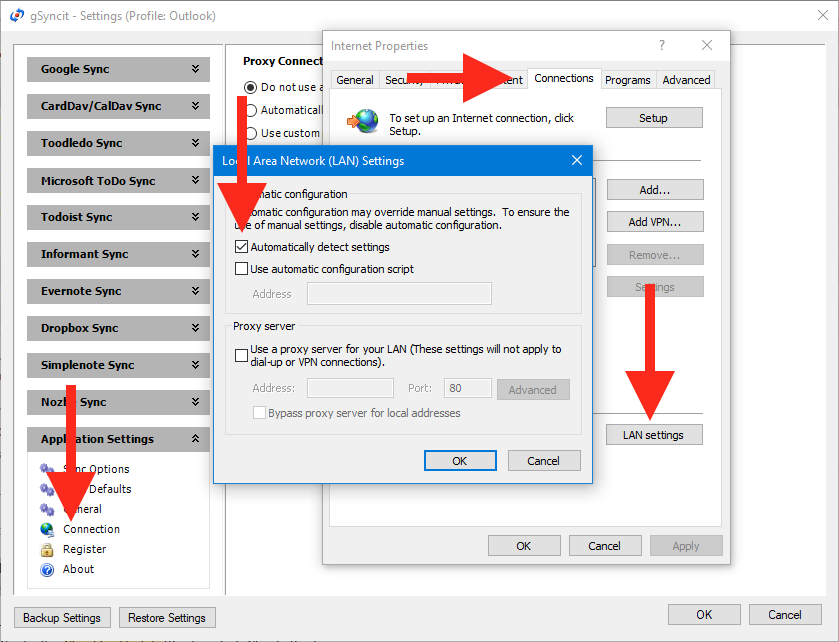The width and height of the screenshot is (839, 642).
Task: Click Cancel in LAN Settings dialog
Action: click(543, 461)
